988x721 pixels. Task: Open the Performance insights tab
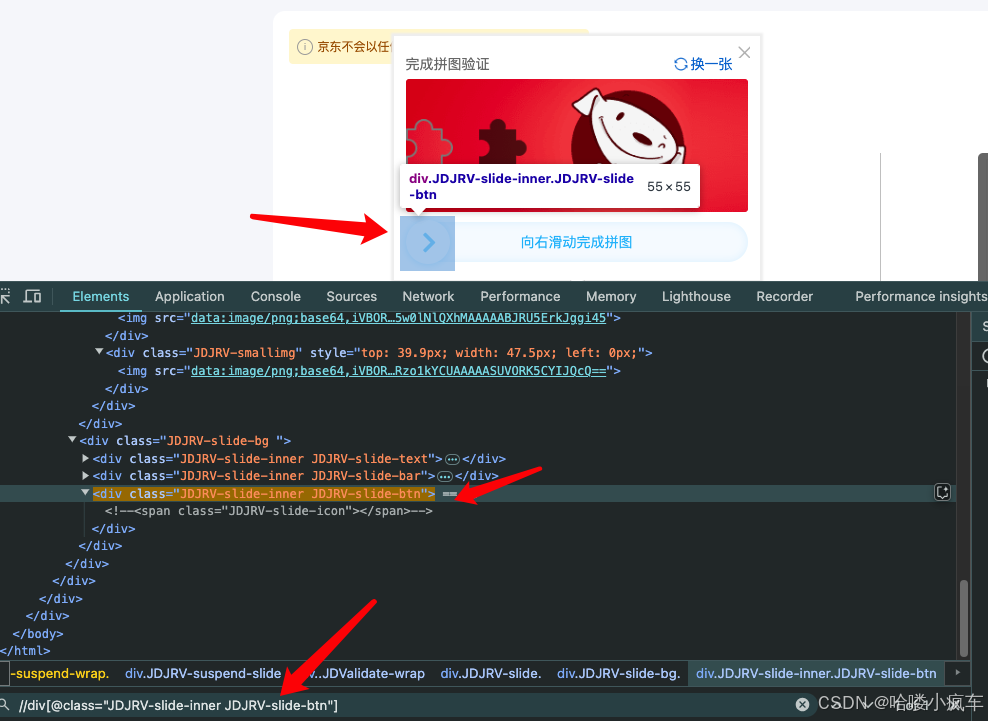click(x=921, y=296)
